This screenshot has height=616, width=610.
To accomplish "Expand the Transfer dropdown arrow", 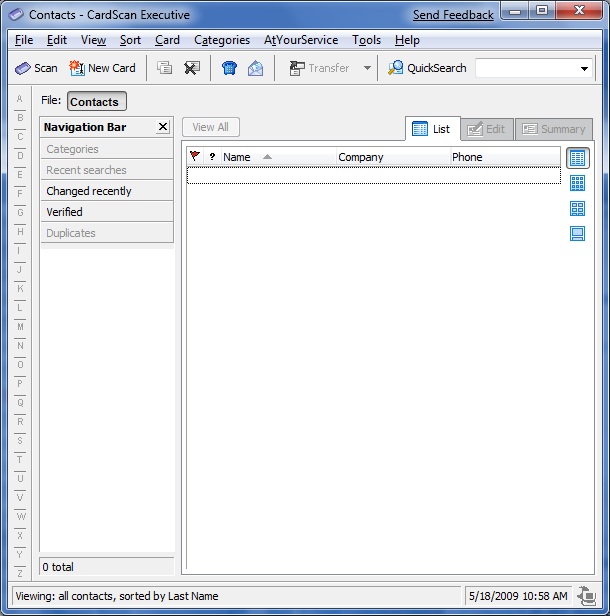I will coord(367,68).
